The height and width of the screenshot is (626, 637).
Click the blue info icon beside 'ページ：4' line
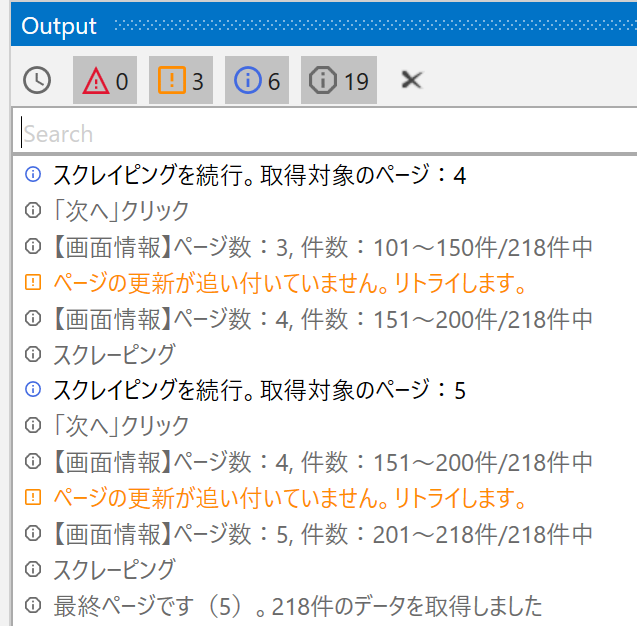pos(33,174)
